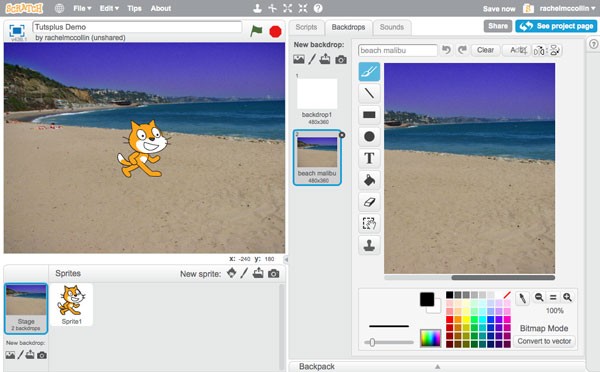Toggle full screen stage mode

click(x=17, y=31)
